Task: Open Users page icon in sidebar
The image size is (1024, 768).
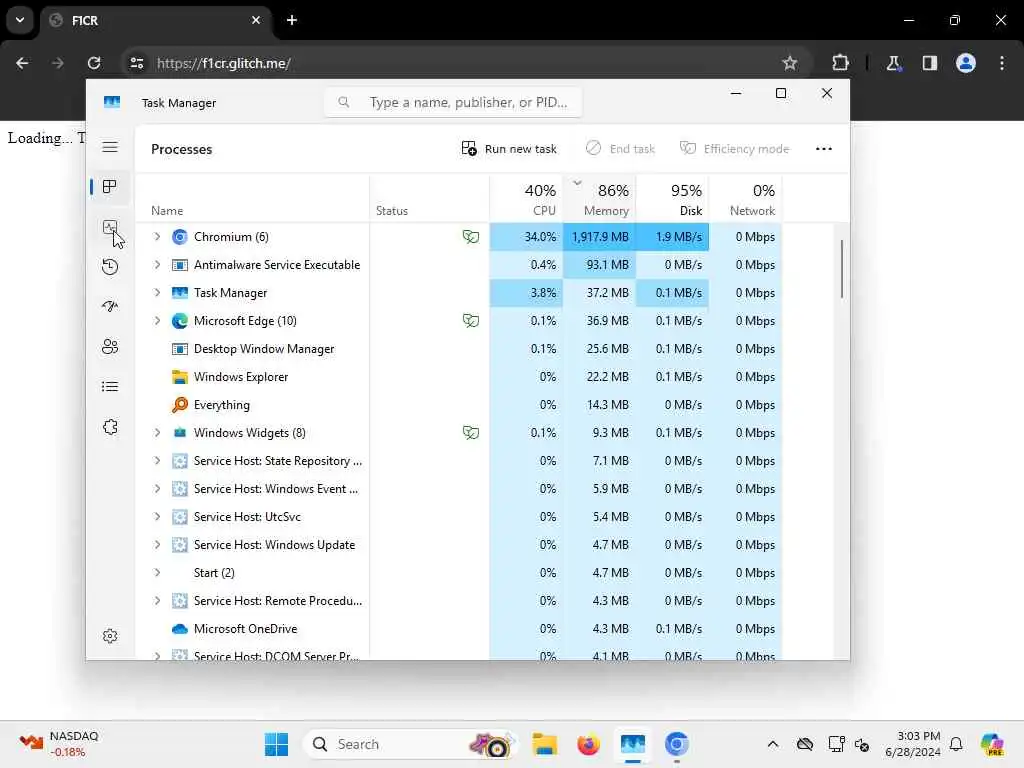Action: [x=110, y=346]
